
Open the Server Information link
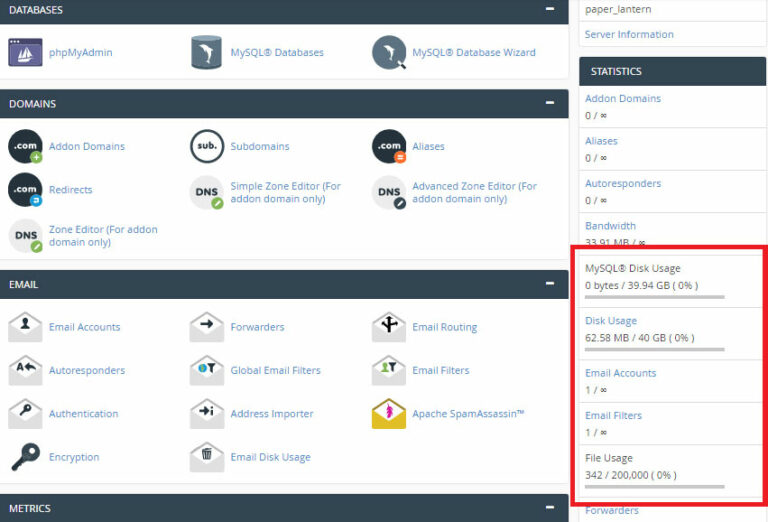tap(629, 34)
